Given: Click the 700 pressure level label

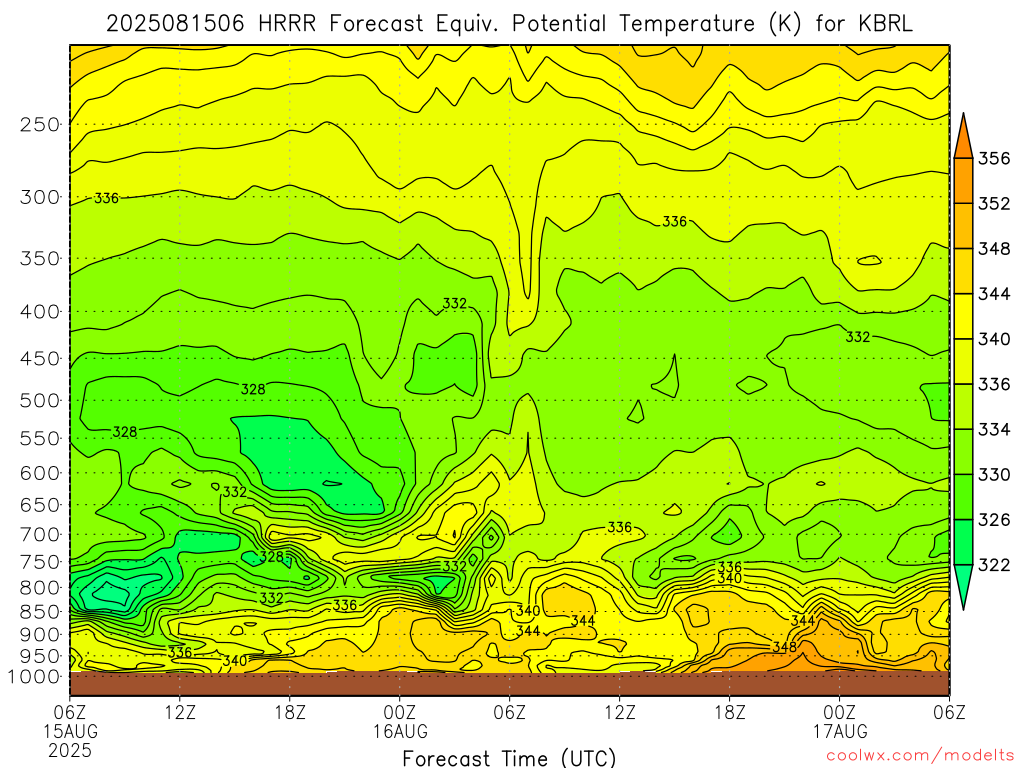Looking at the screenshot, I should 40,535.
